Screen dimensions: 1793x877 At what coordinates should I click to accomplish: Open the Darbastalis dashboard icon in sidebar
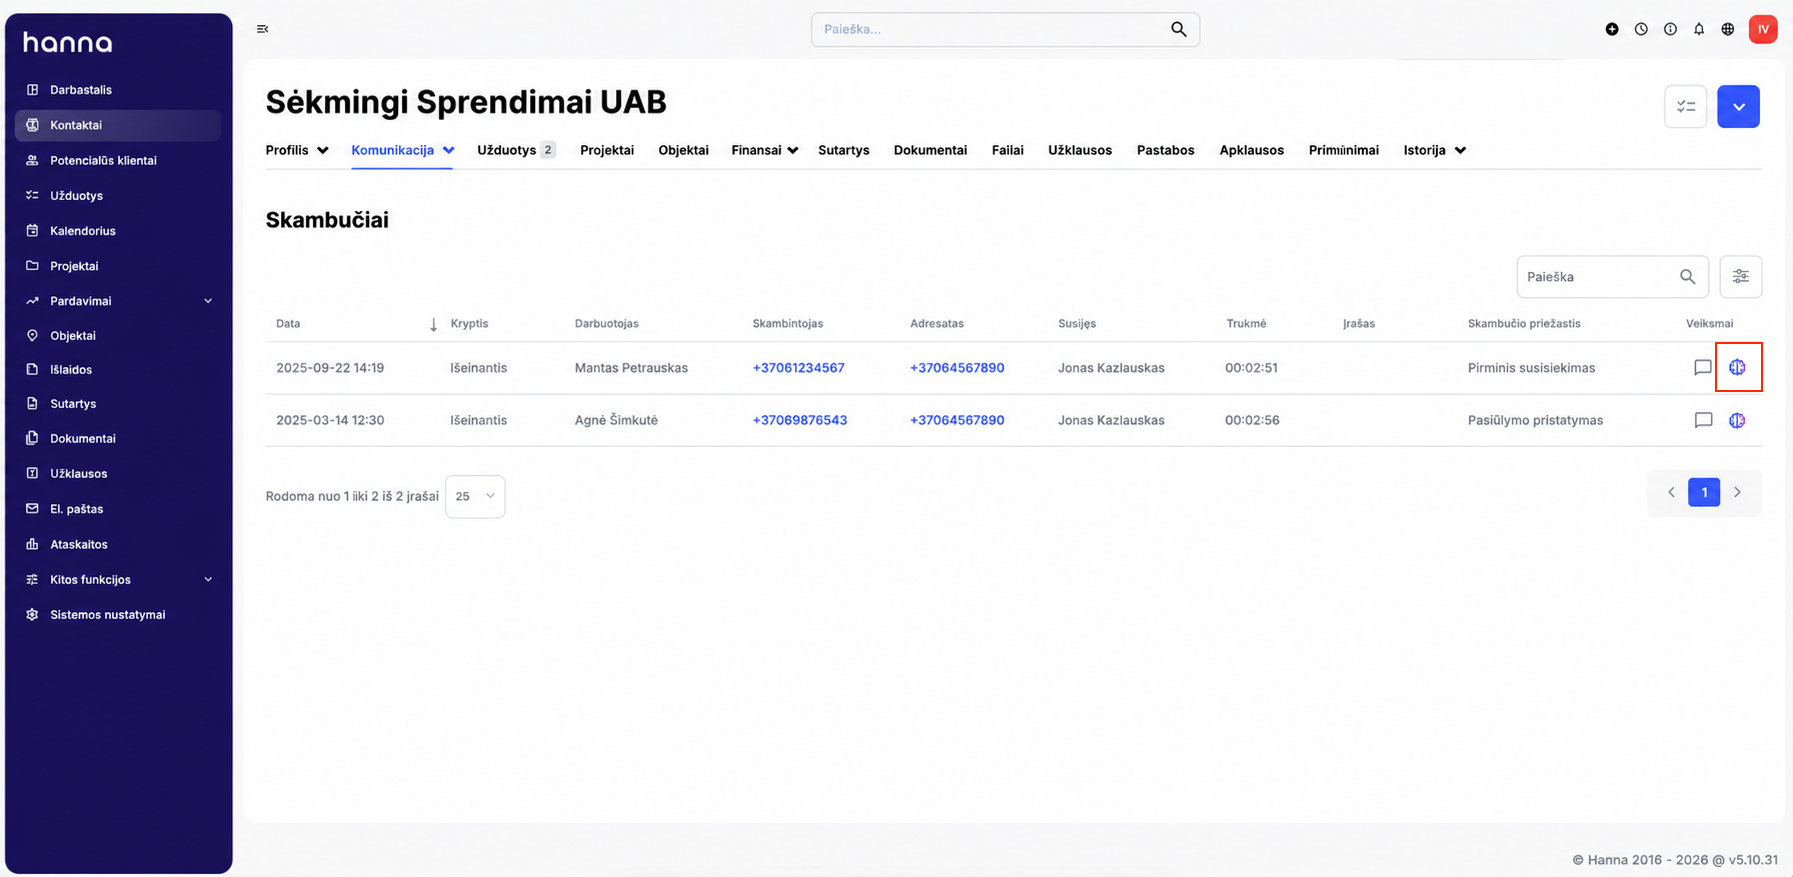(x=32, y=90)
